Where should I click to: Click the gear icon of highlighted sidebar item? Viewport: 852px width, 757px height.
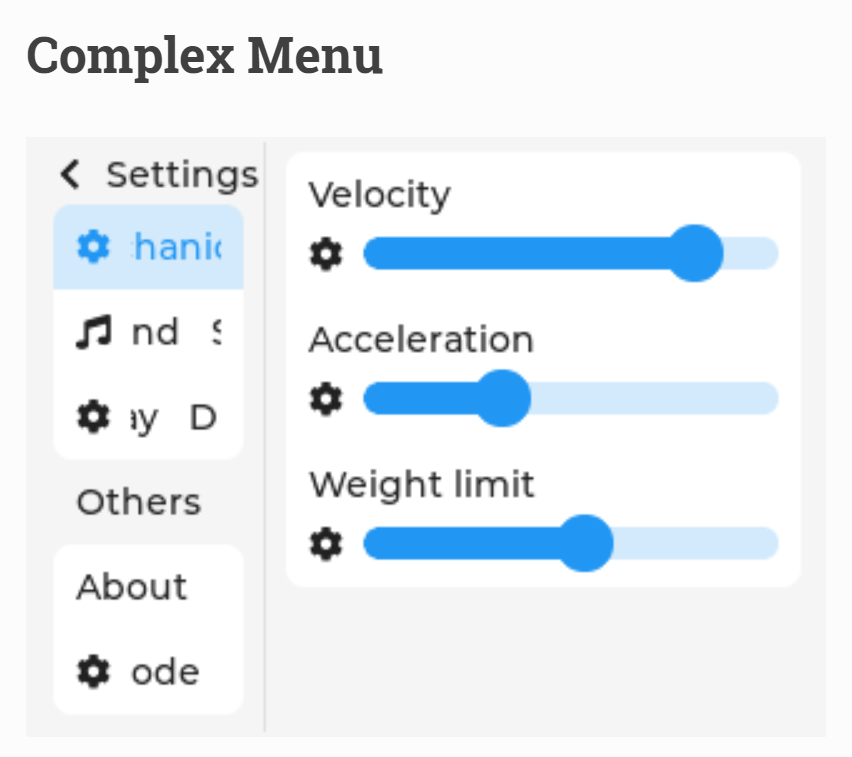[93, 247]
